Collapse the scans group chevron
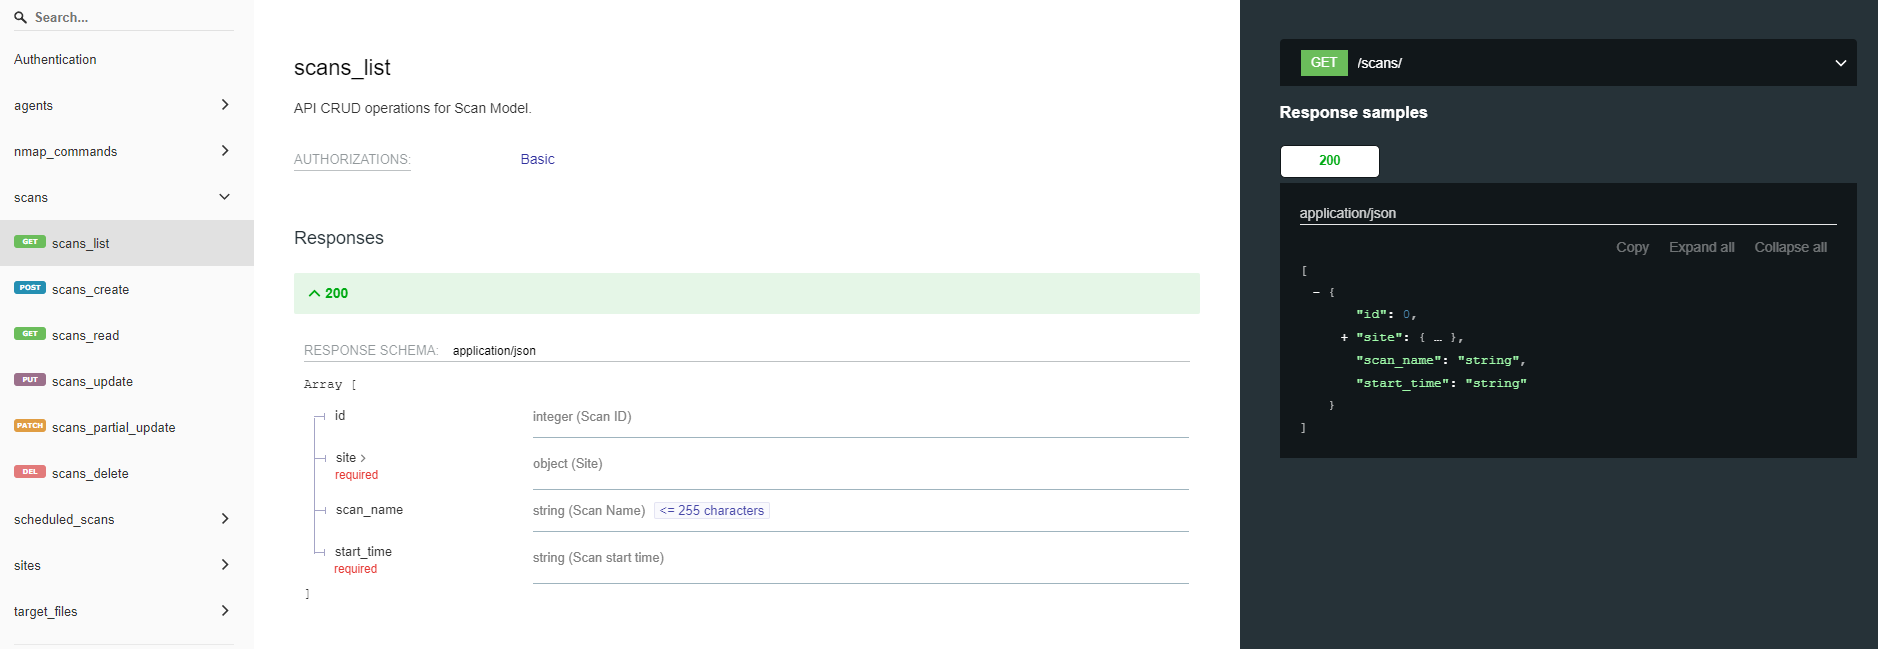 click(225, 196)
